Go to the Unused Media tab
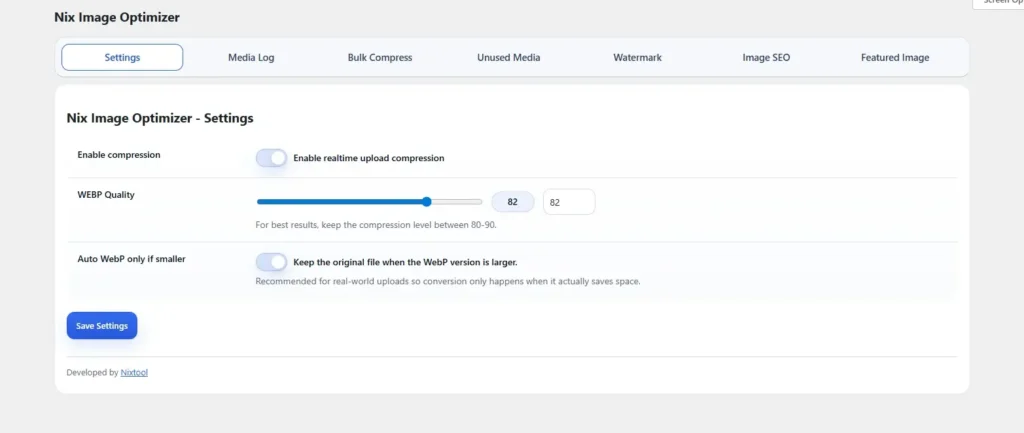The width and height of the screenshot is (1024, 433). [509, 57]
